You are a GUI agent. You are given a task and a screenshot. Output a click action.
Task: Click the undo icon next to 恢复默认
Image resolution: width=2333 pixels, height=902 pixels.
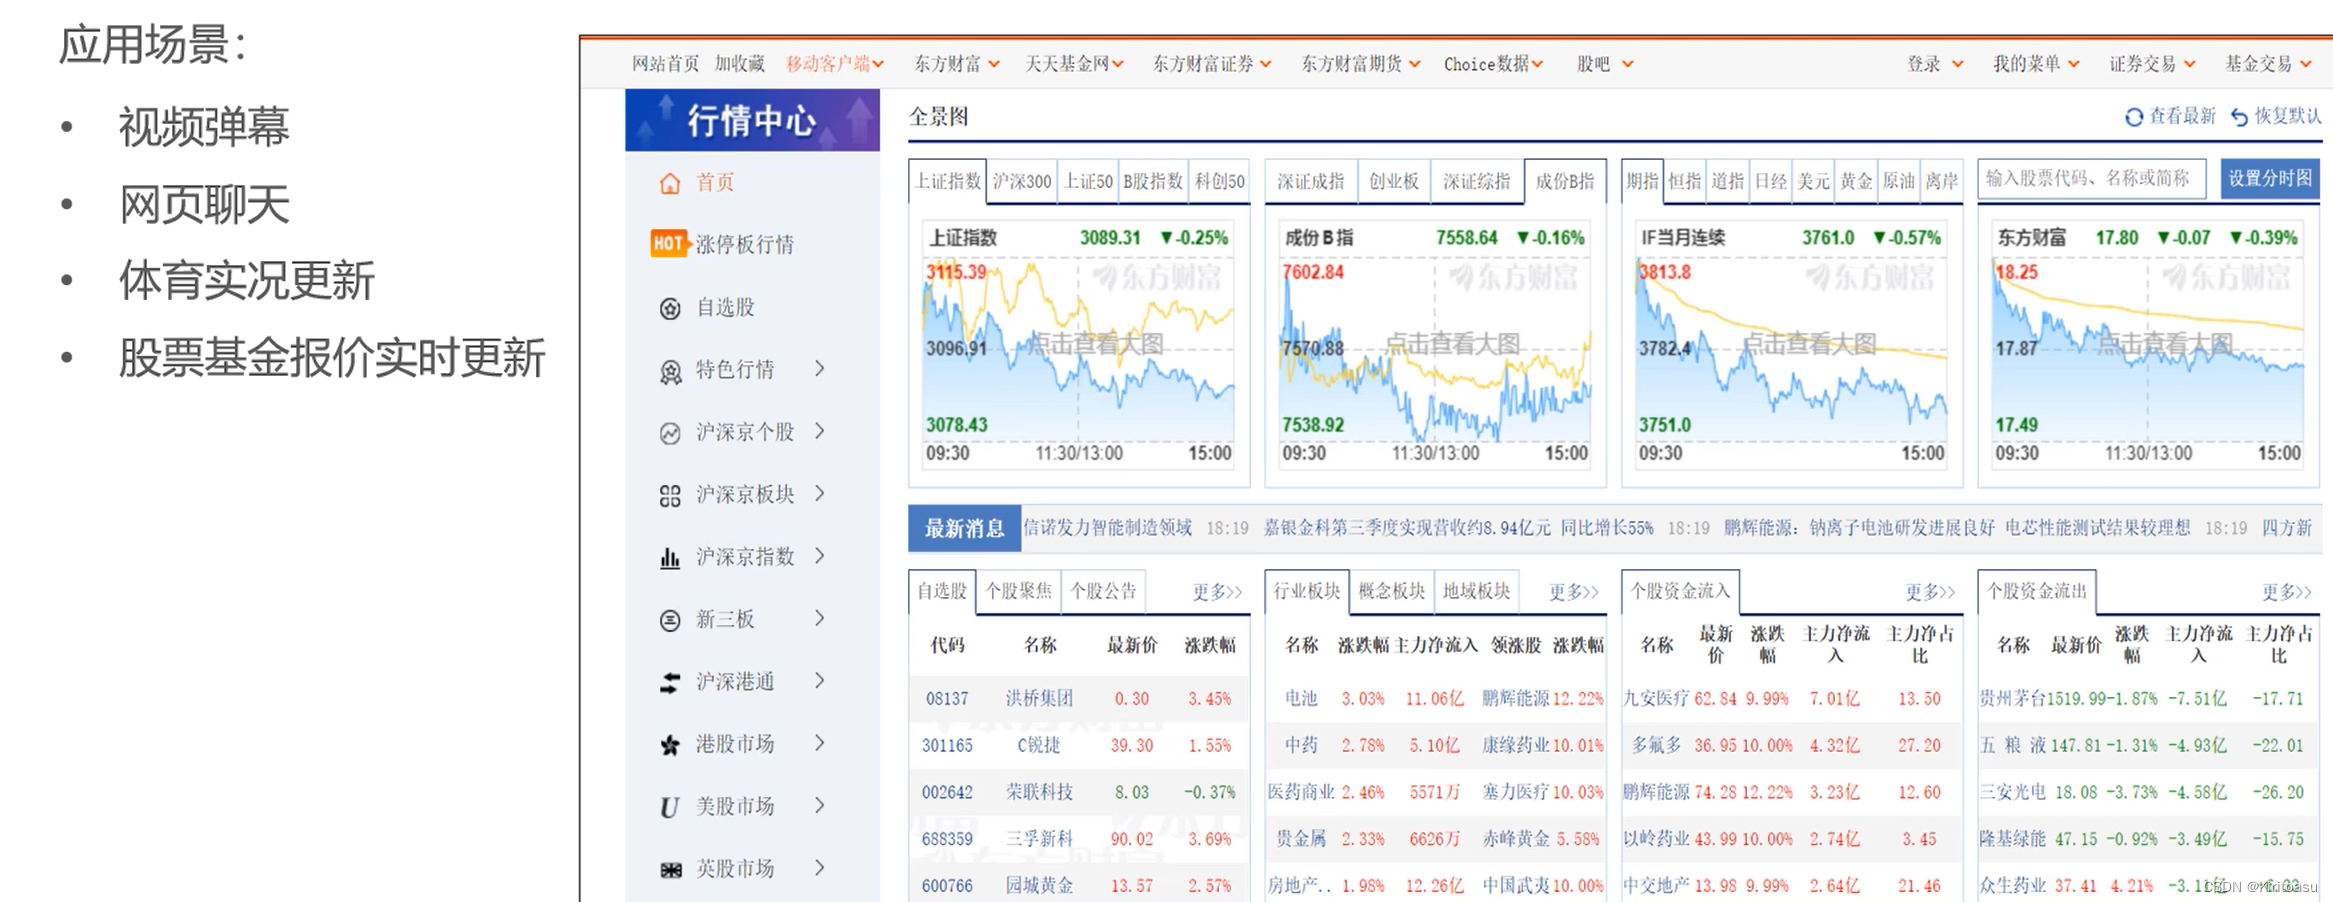[x=2239, y=117]
